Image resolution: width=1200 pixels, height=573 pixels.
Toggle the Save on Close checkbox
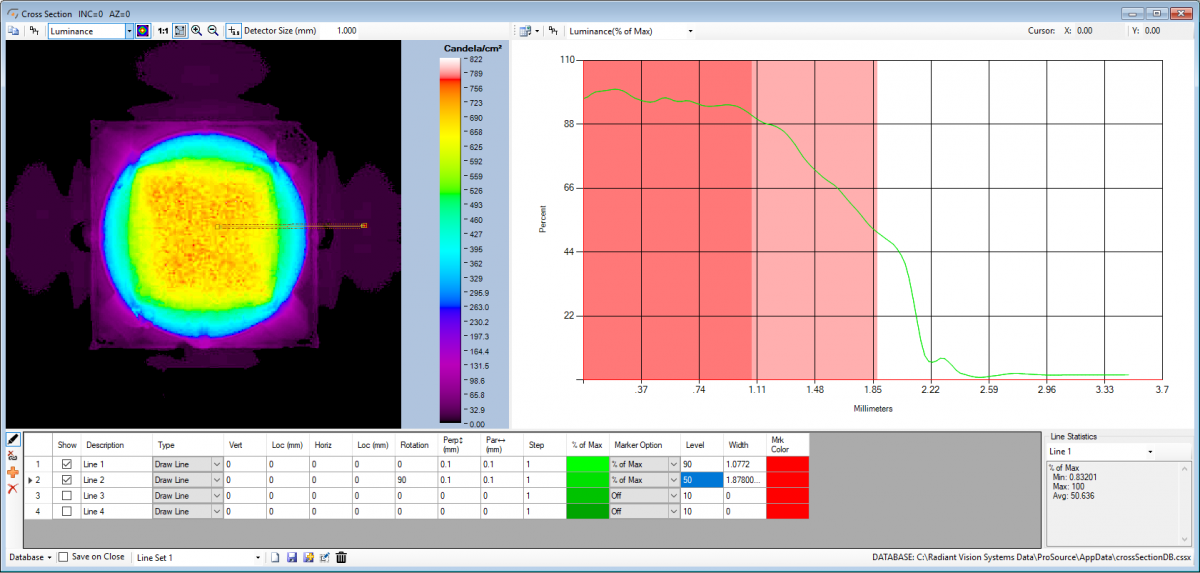[x=63, y=557]
